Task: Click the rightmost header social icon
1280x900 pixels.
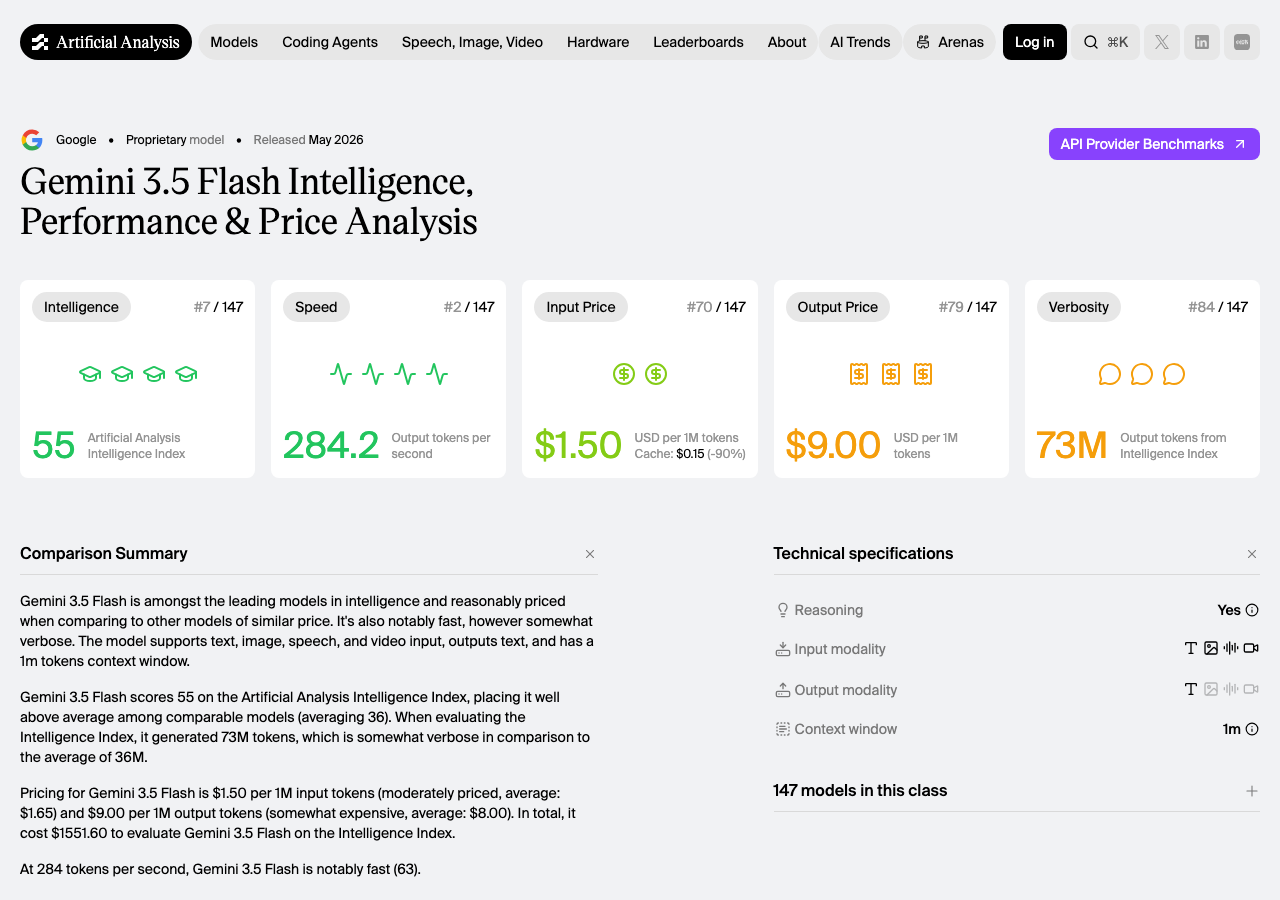Action: 1242,42
